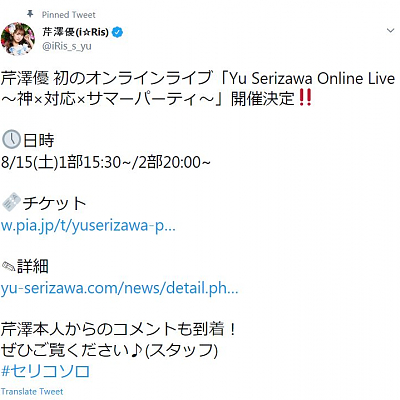This screenshot has height=400, width=400.
Task: Click the profile avatar photo
Action: tap(18, 39)
